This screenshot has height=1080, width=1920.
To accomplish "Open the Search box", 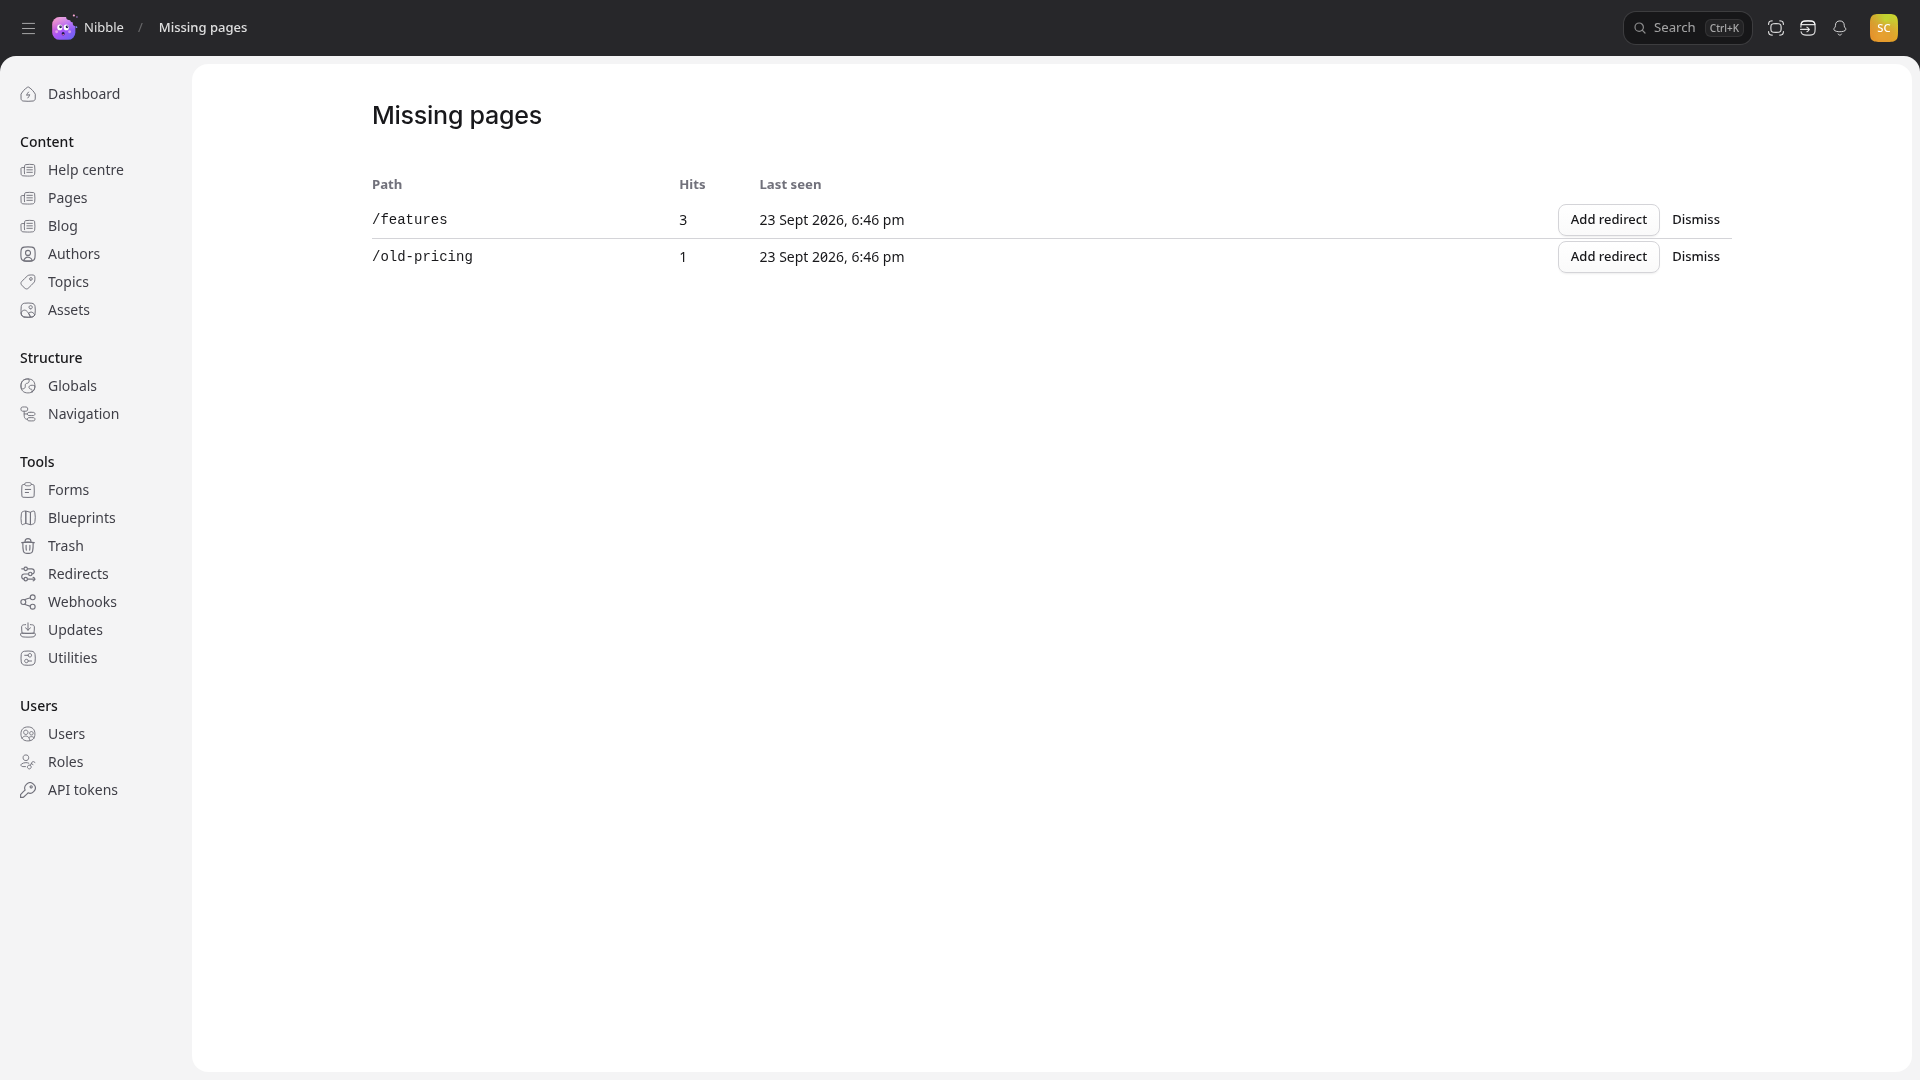I will tap(1687, 28).
